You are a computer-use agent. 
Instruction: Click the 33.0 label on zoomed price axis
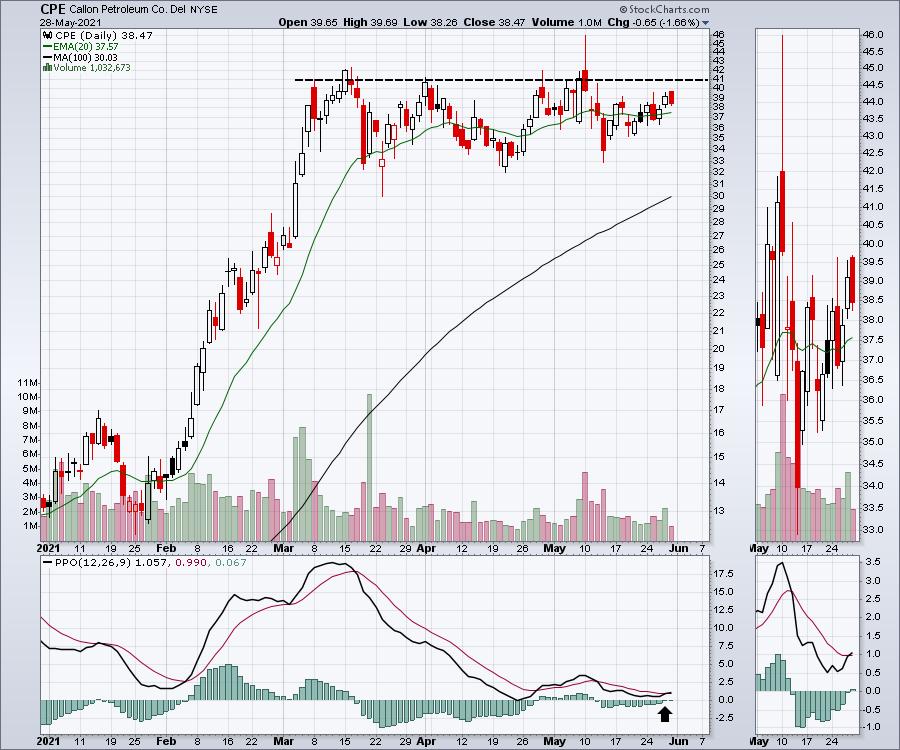coord(872,530)
